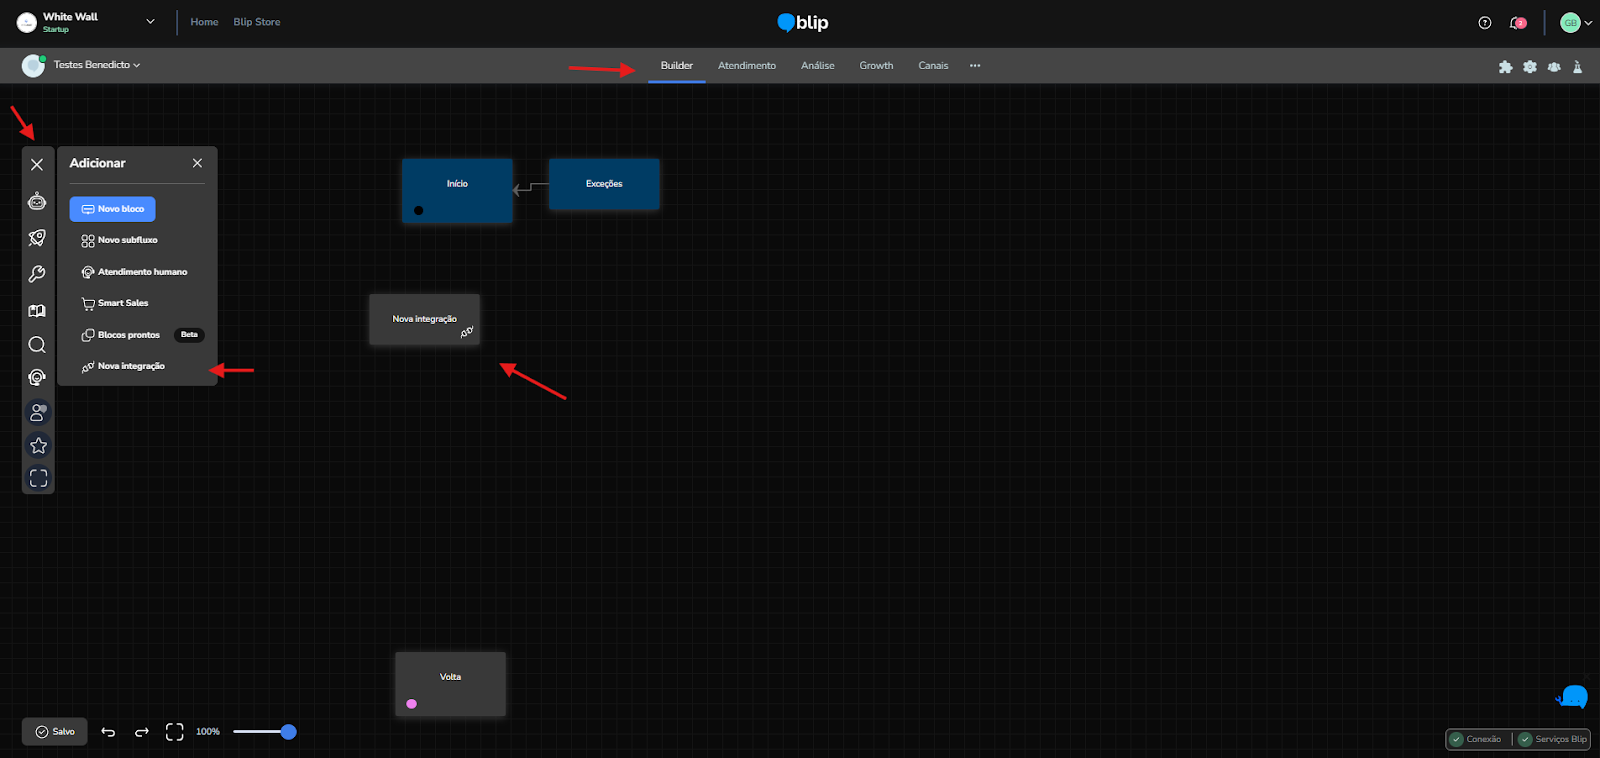Open the GB user profile menu
1600x758 pixels.
click(1575, 23)
